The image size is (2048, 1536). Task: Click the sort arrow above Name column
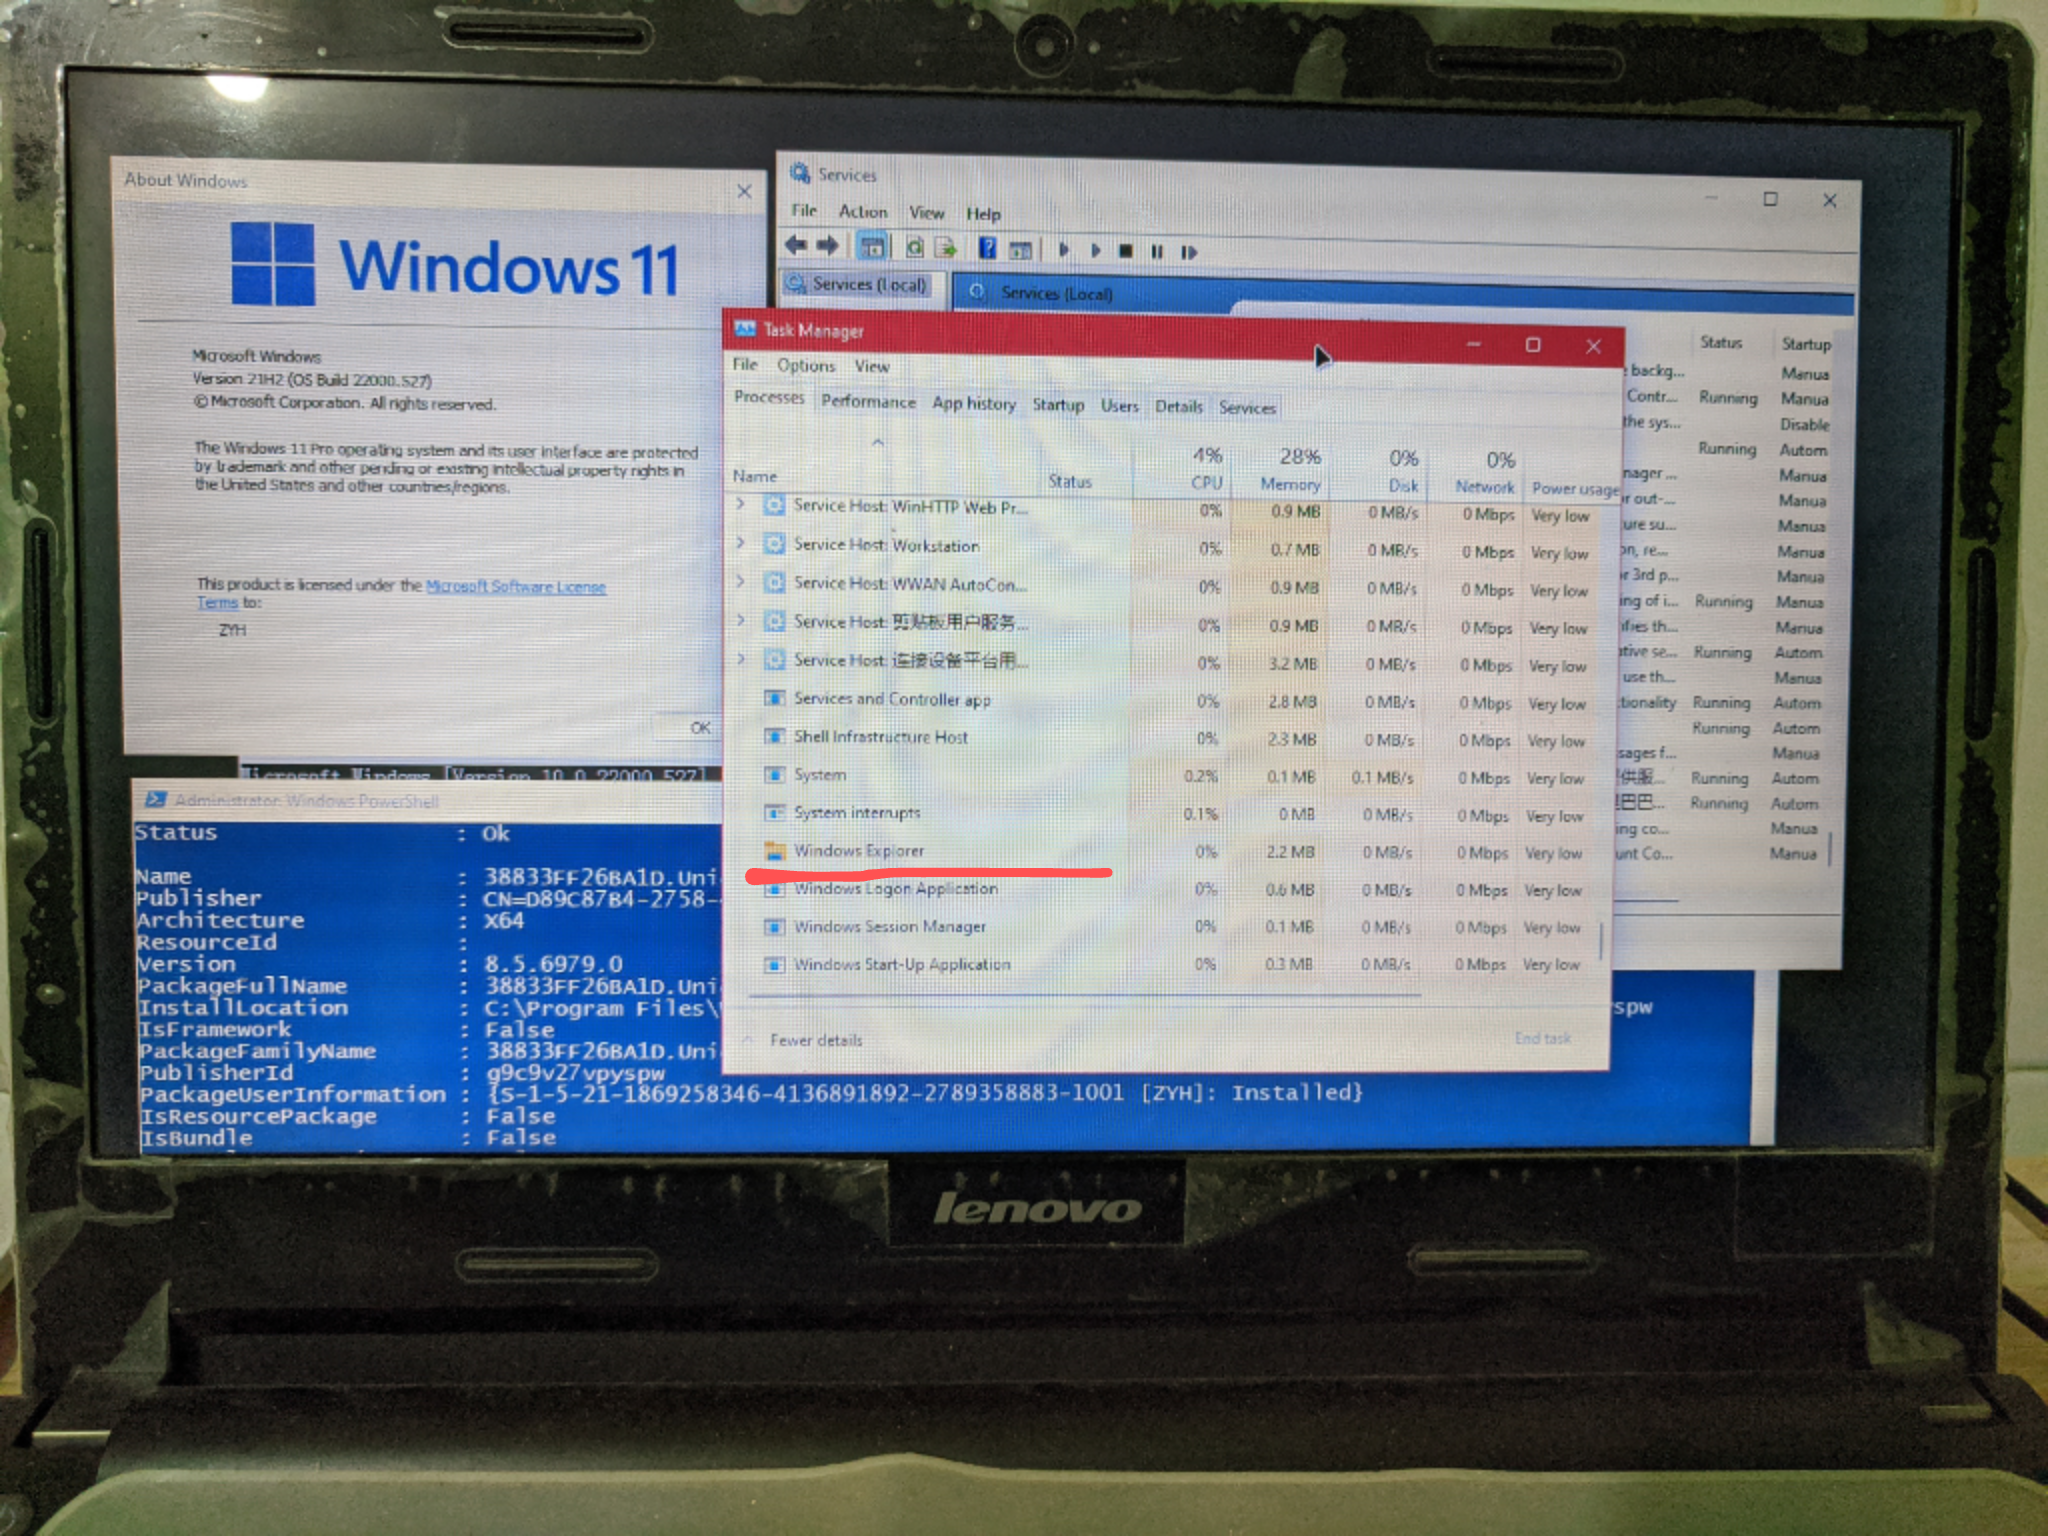(877, 442)
